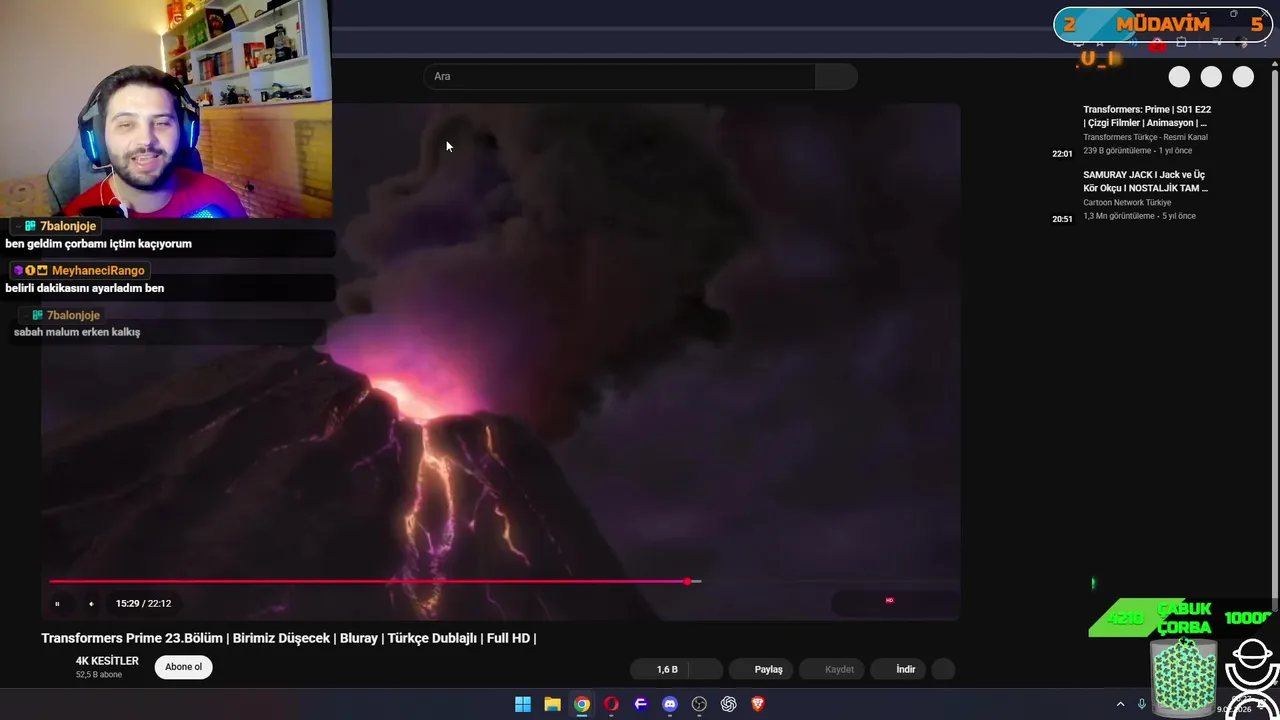Click the 22:01 duration thumbnail badge
Image resolution: width=1280 pixels, height=720 pixels.
point(1062,154)
